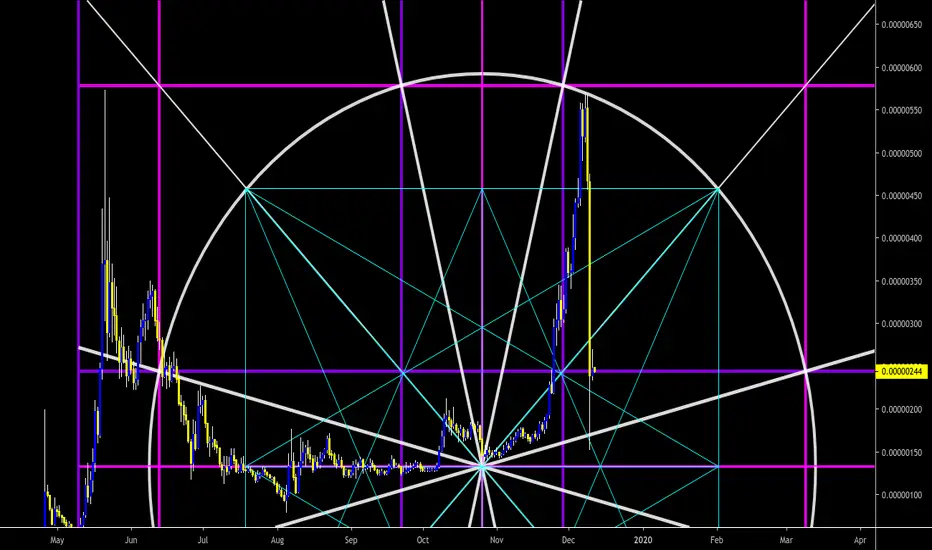This screenshot has width=932, height=550.
Task: Click the 0.00000550 price axis label
Action: tap(902, 111)
